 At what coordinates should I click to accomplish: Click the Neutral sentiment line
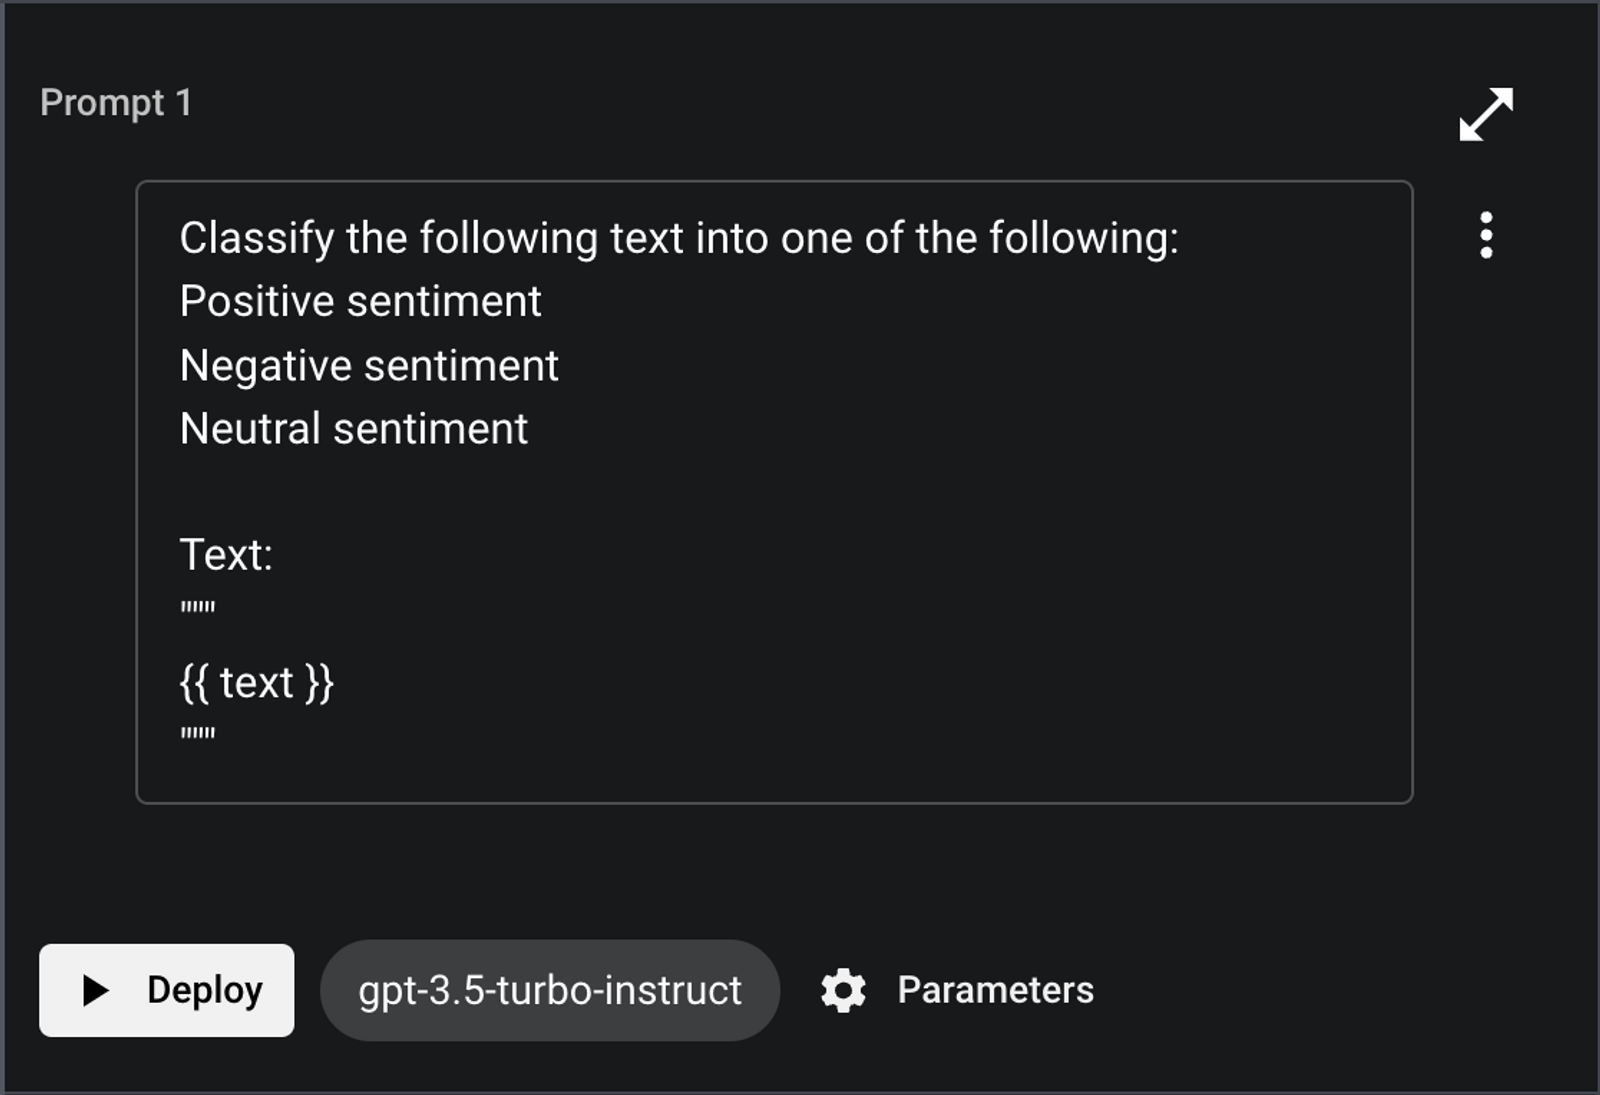tap(353, 429)
